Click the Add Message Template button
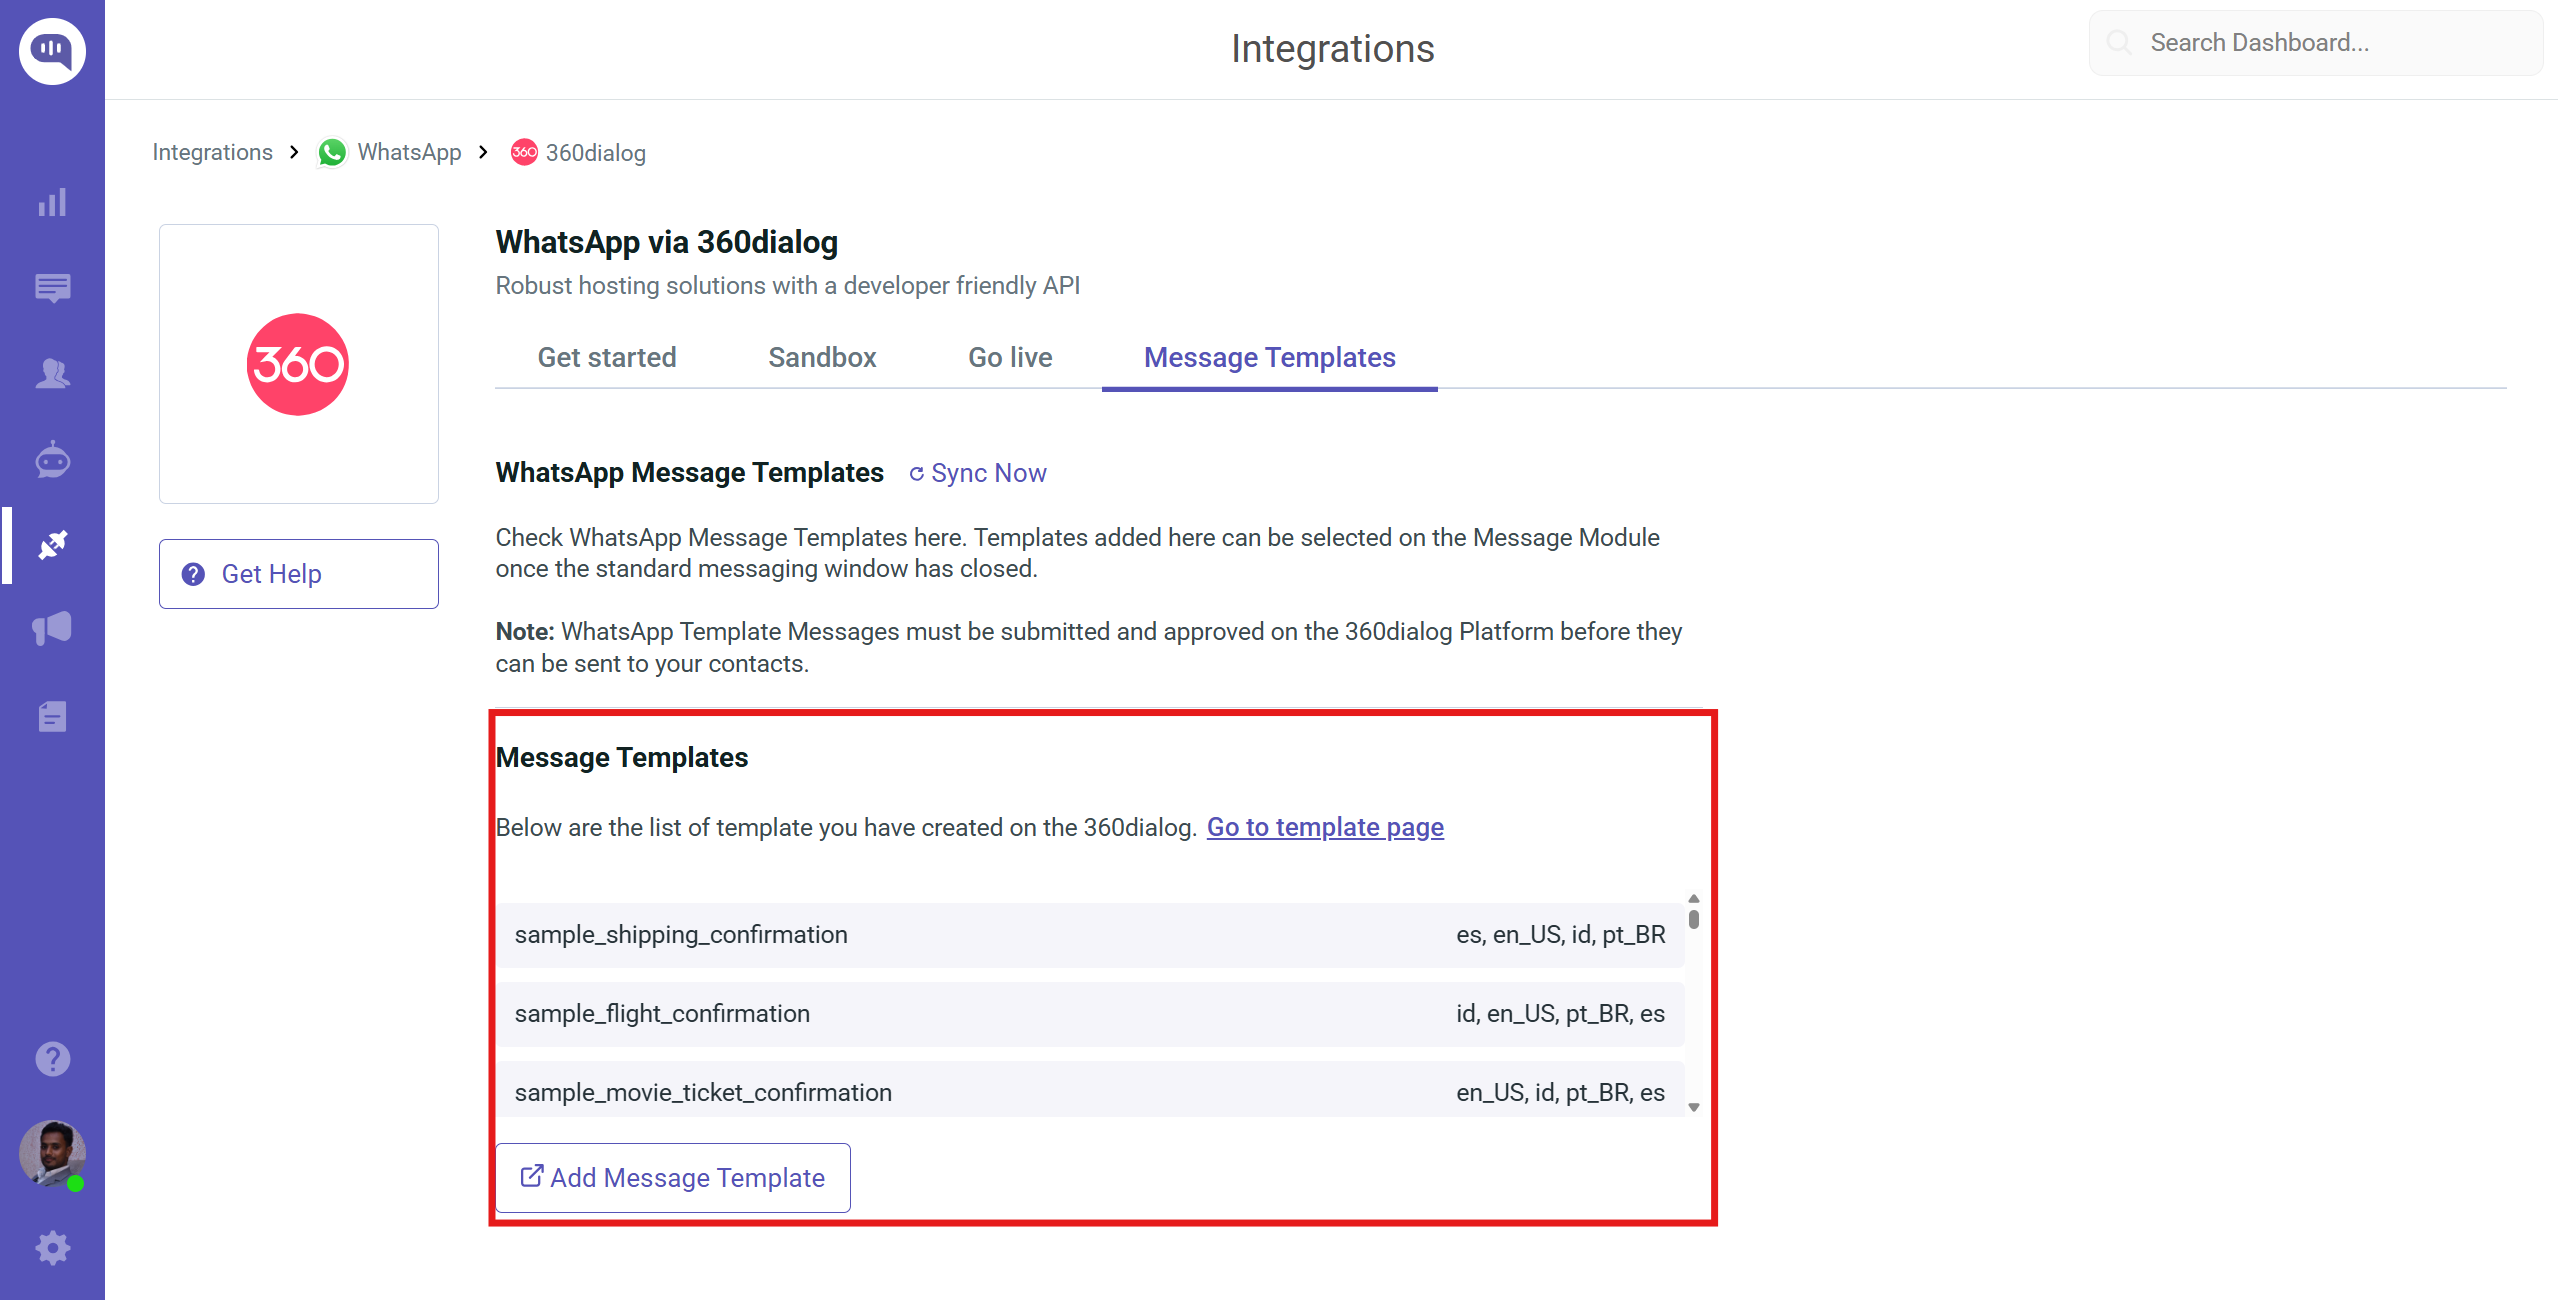The height and width of the screenshot is (1300, 2558). click(x=673, y=1178)
